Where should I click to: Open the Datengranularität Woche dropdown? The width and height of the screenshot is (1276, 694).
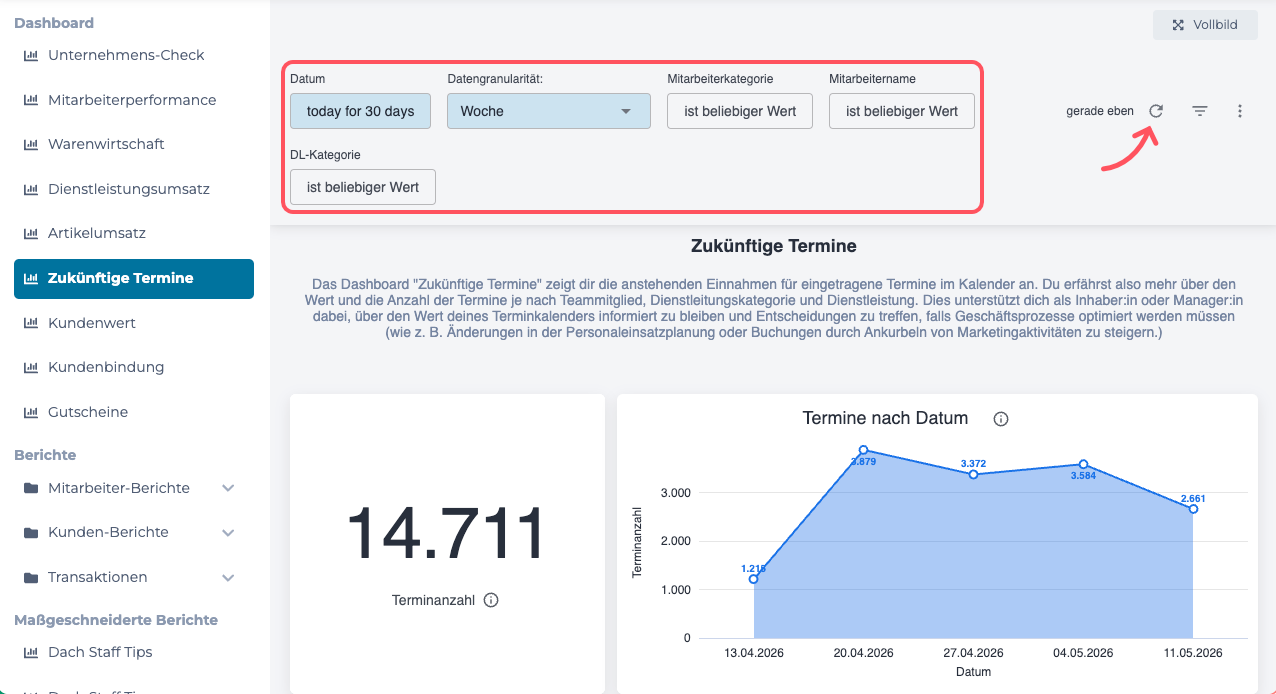(x=548, y=111)
